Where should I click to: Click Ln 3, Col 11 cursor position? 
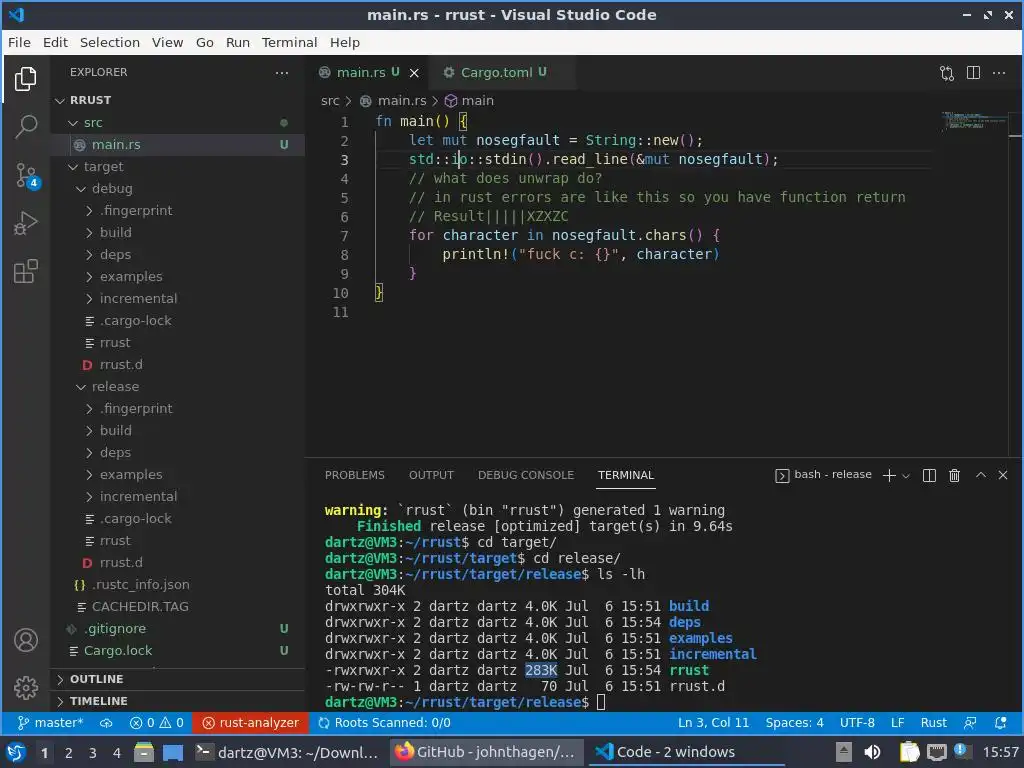coord(713,723)
